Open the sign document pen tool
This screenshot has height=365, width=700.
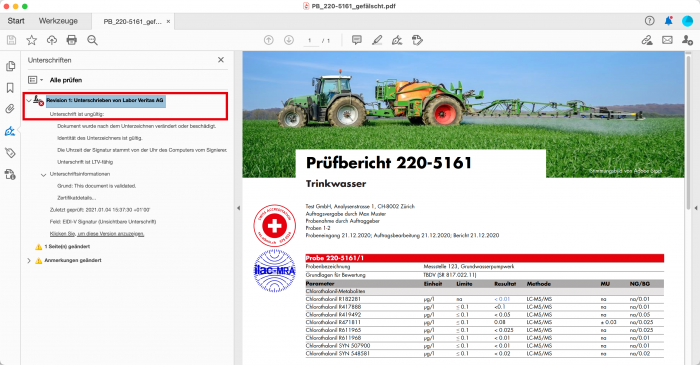[397, 40]
